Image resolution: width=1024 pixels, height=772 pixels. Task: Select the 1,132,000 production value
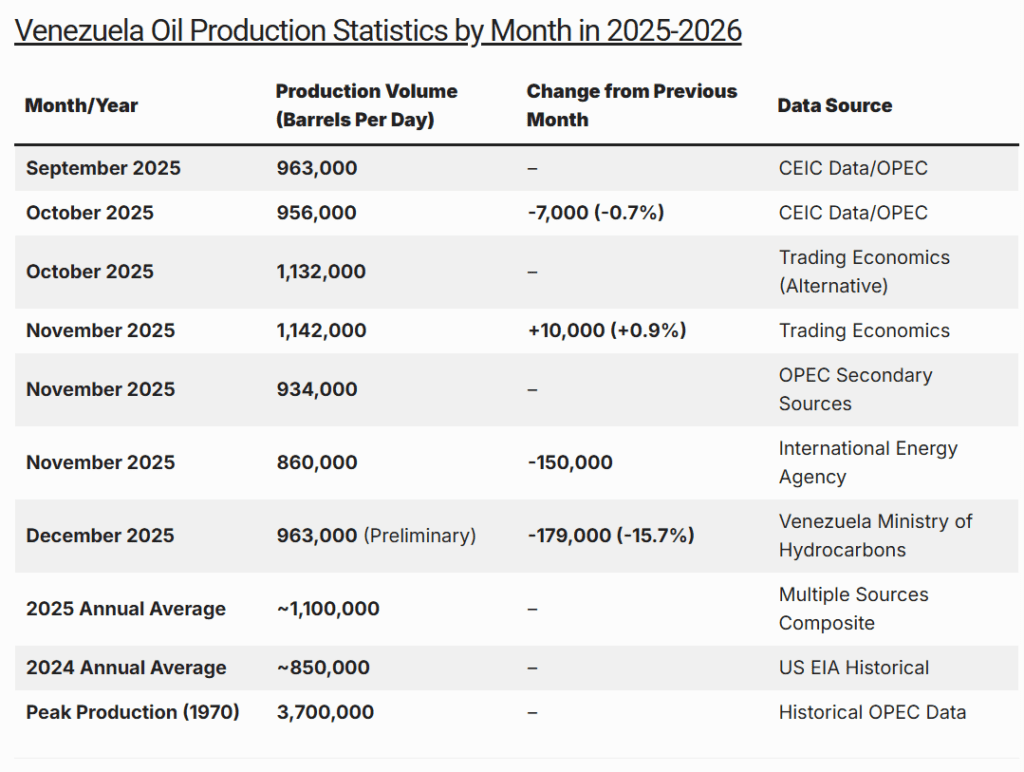[x=321, y=272]
